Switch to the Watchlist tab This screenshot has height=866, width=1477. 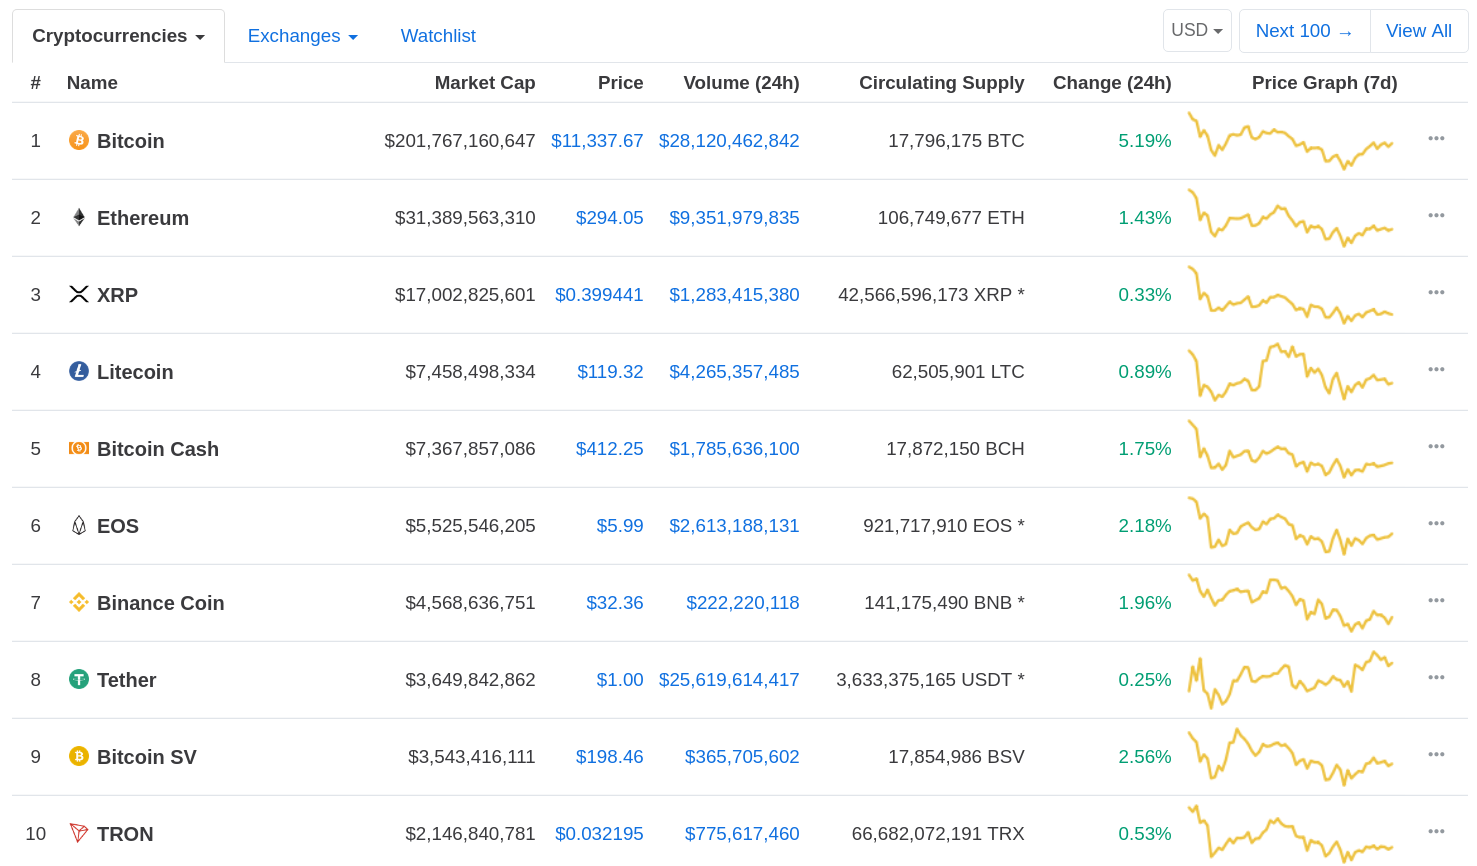[438, 36]
